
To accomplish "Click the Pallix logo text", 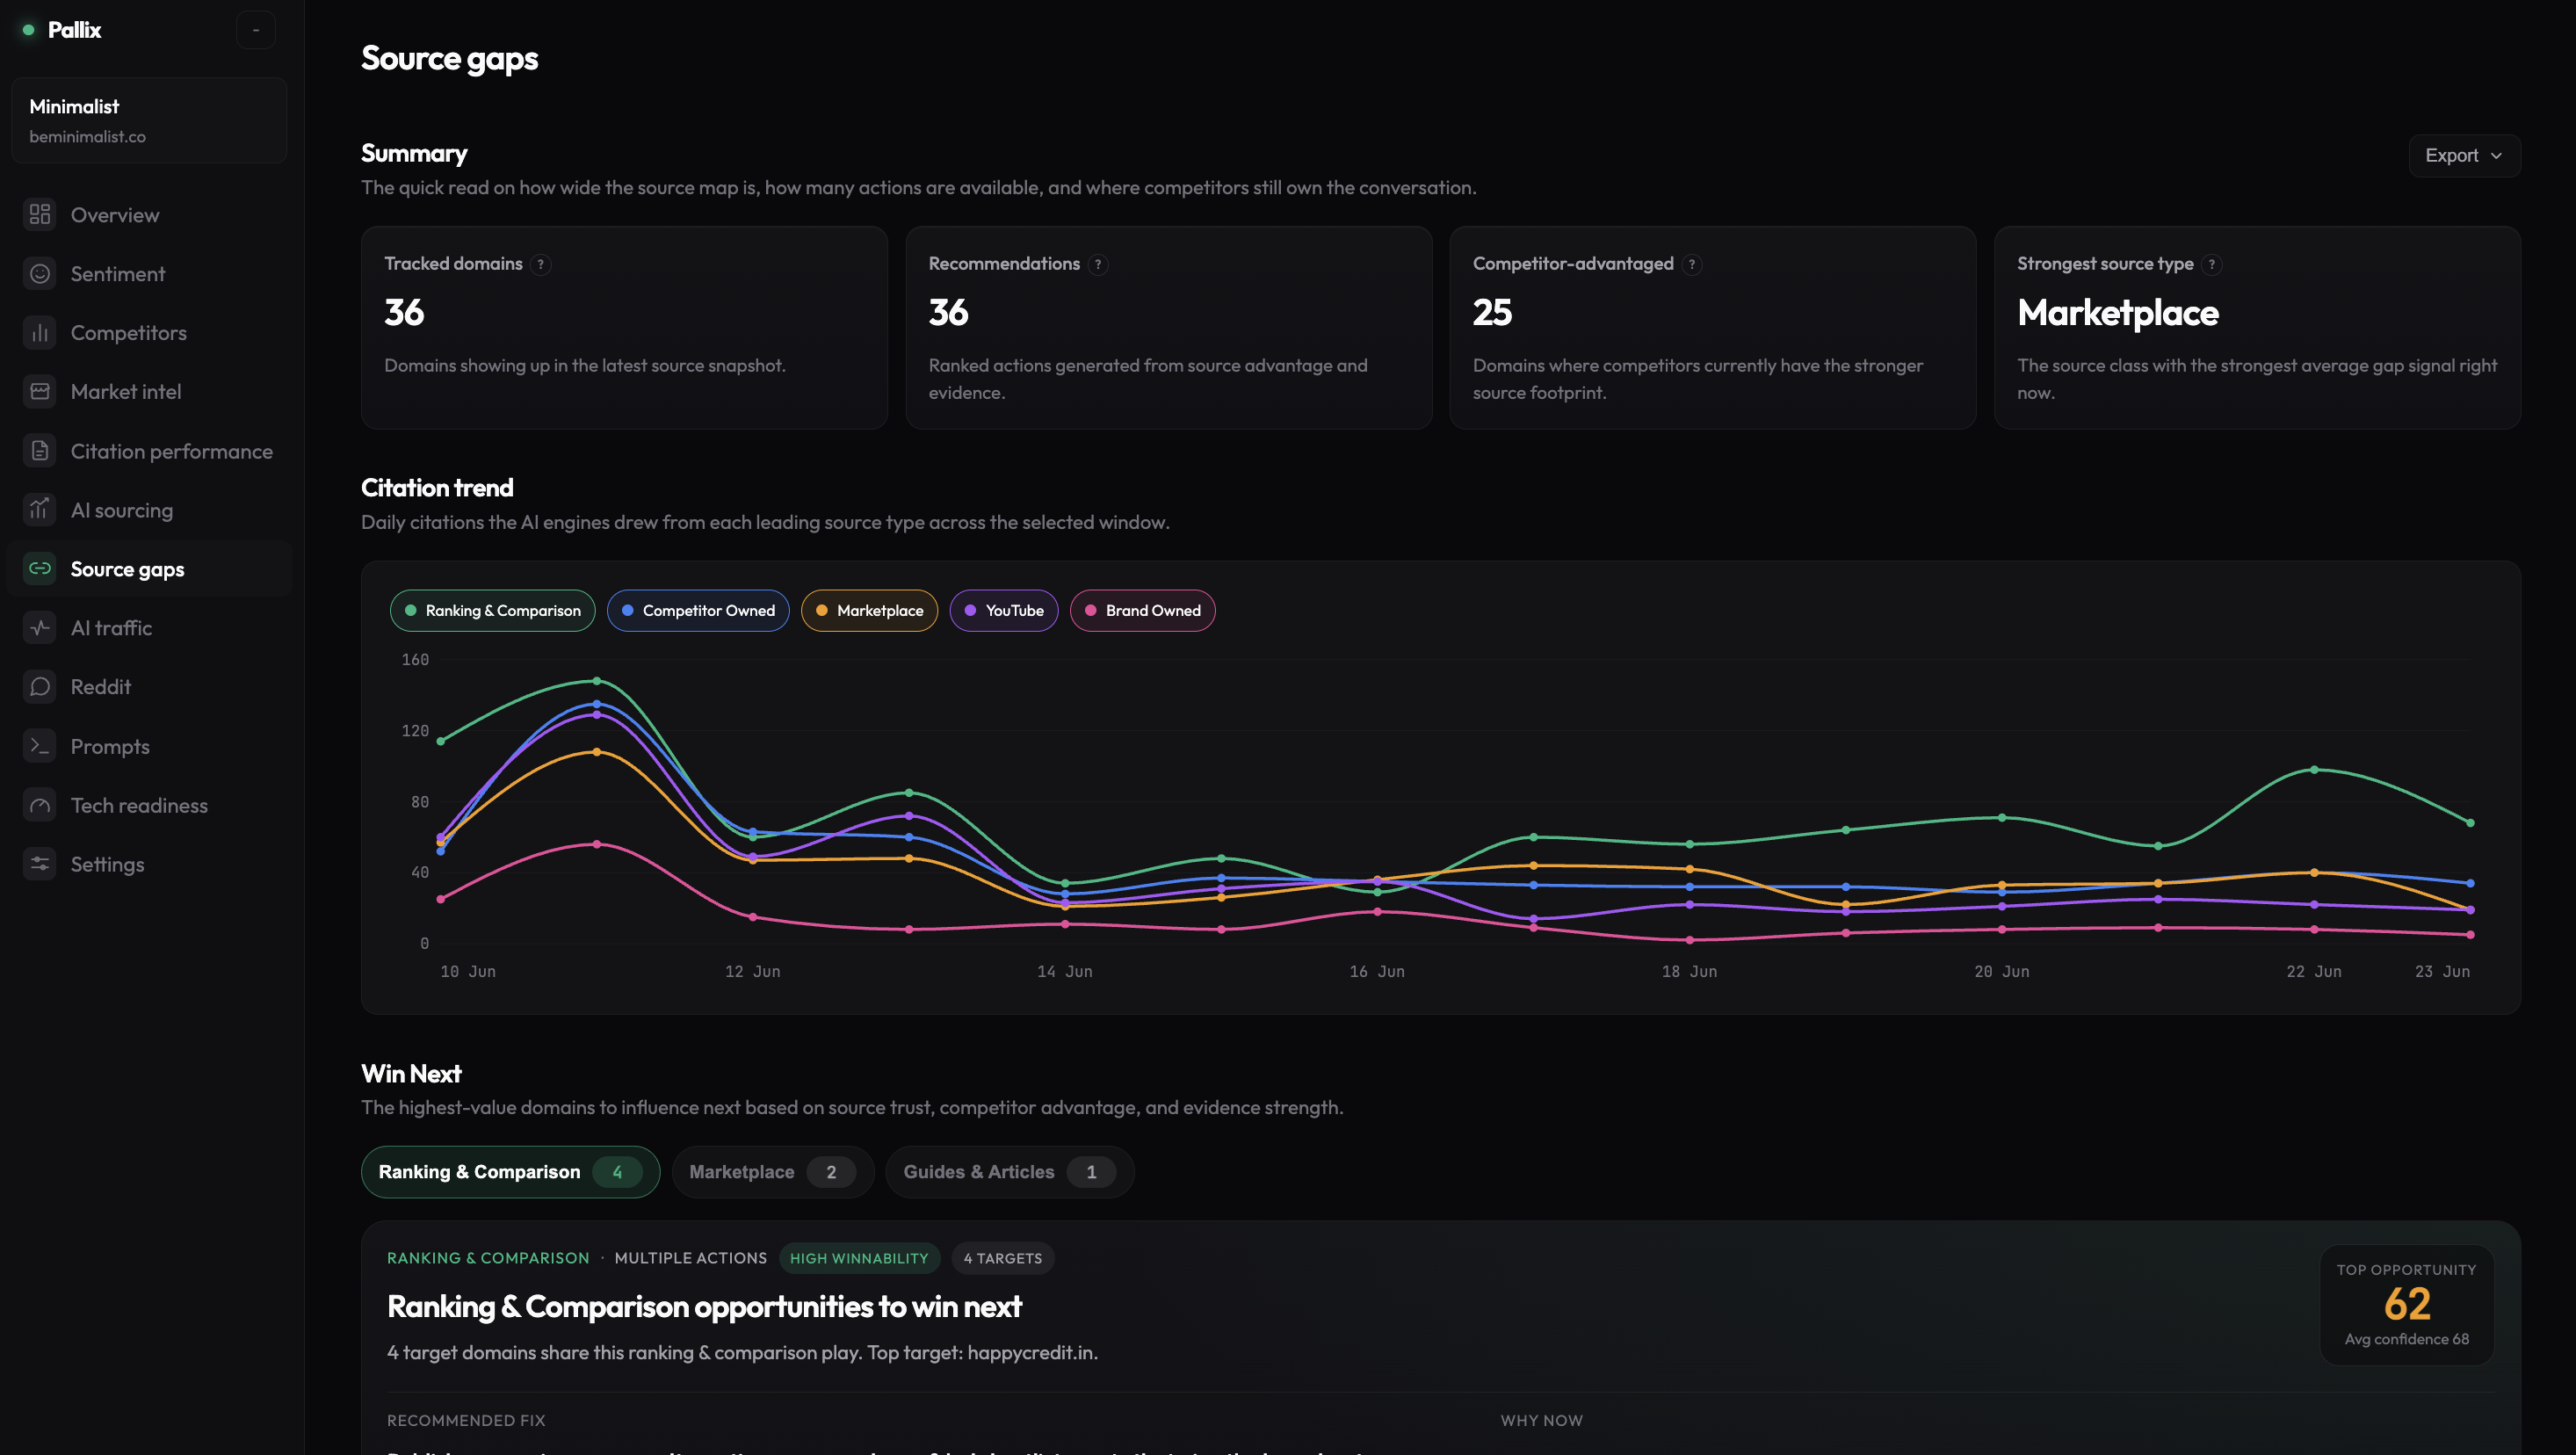I will pyautogui.click(x=75, y=30).
